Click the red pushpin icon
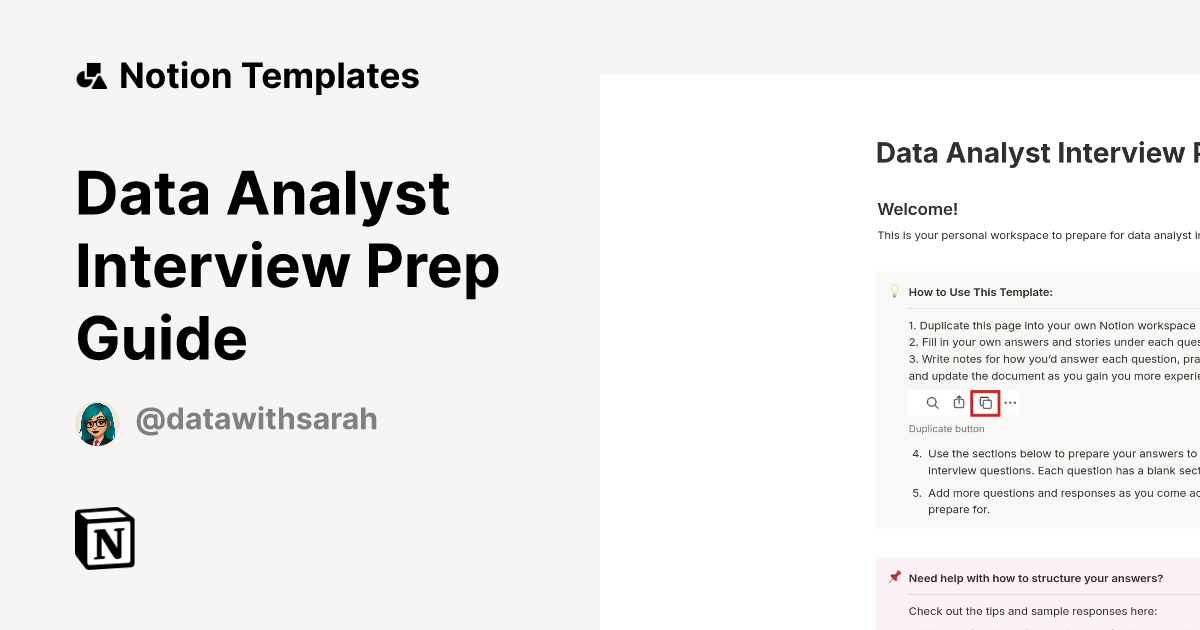The width and height of the screenshot is (1200, 630). pyautogui.click(x=894, y=576)
